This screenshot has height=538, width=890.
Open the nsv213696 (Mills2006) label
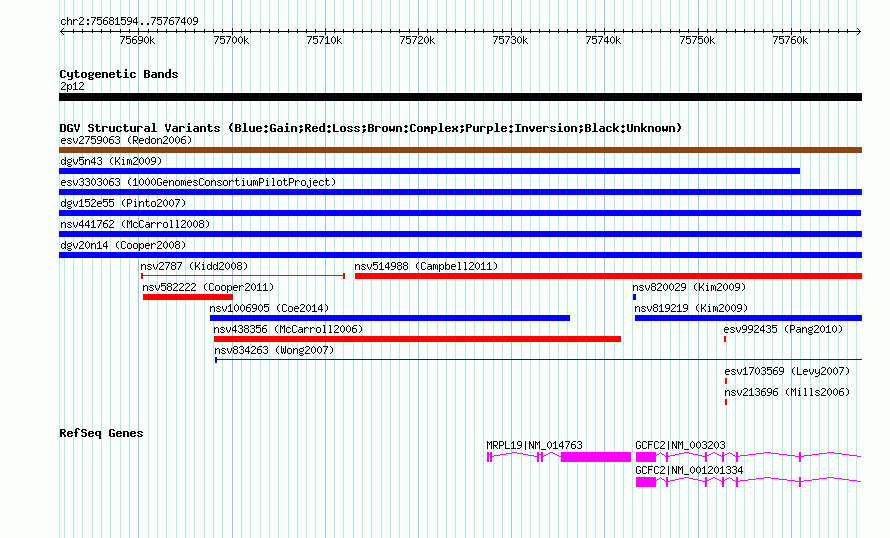point(787,392)
